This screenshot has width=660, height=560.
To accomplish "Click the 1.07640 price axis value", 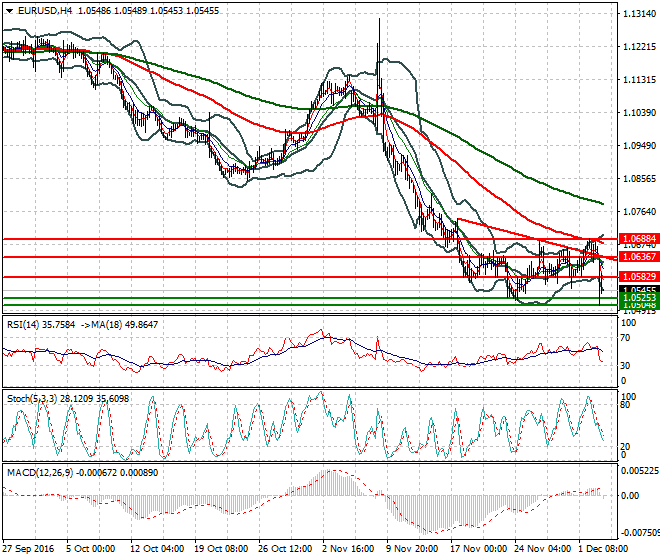I will click(639, 211).
